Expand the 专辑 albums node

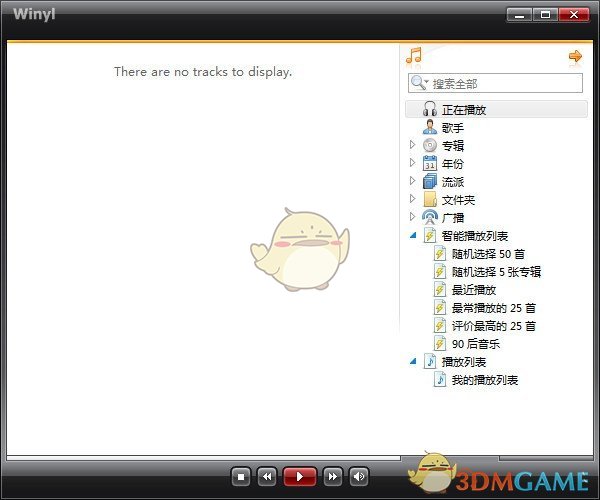tap(412, 146)
